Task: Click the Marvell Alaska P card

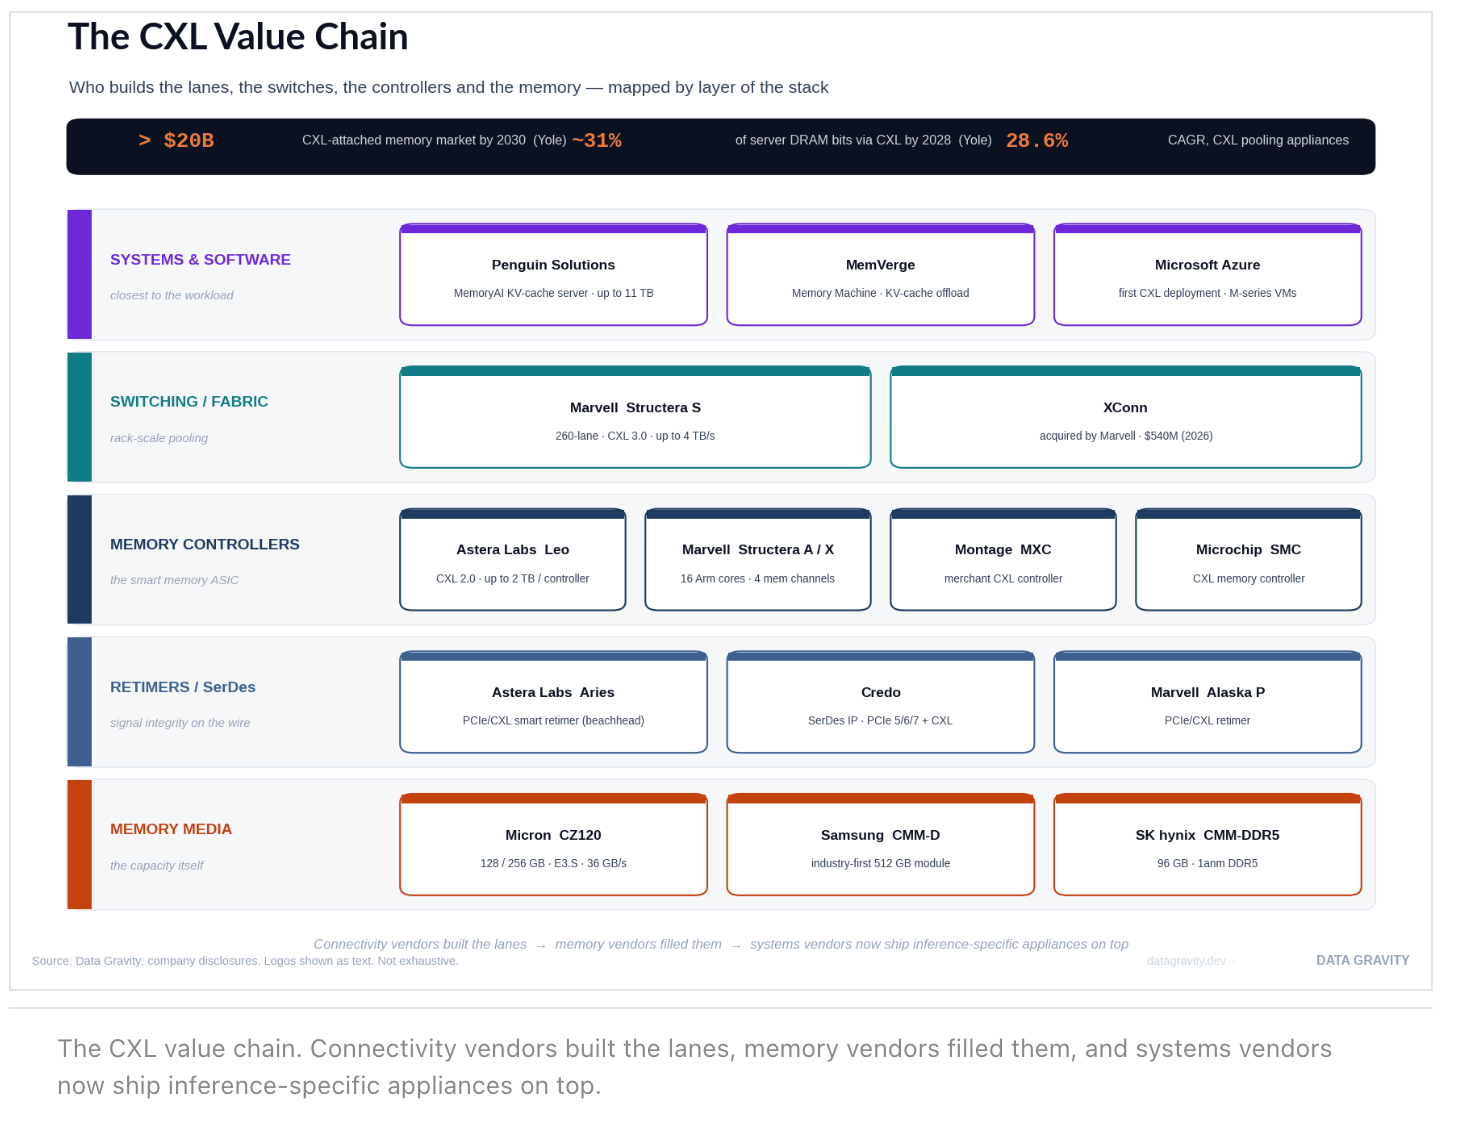Action: 1207,702
